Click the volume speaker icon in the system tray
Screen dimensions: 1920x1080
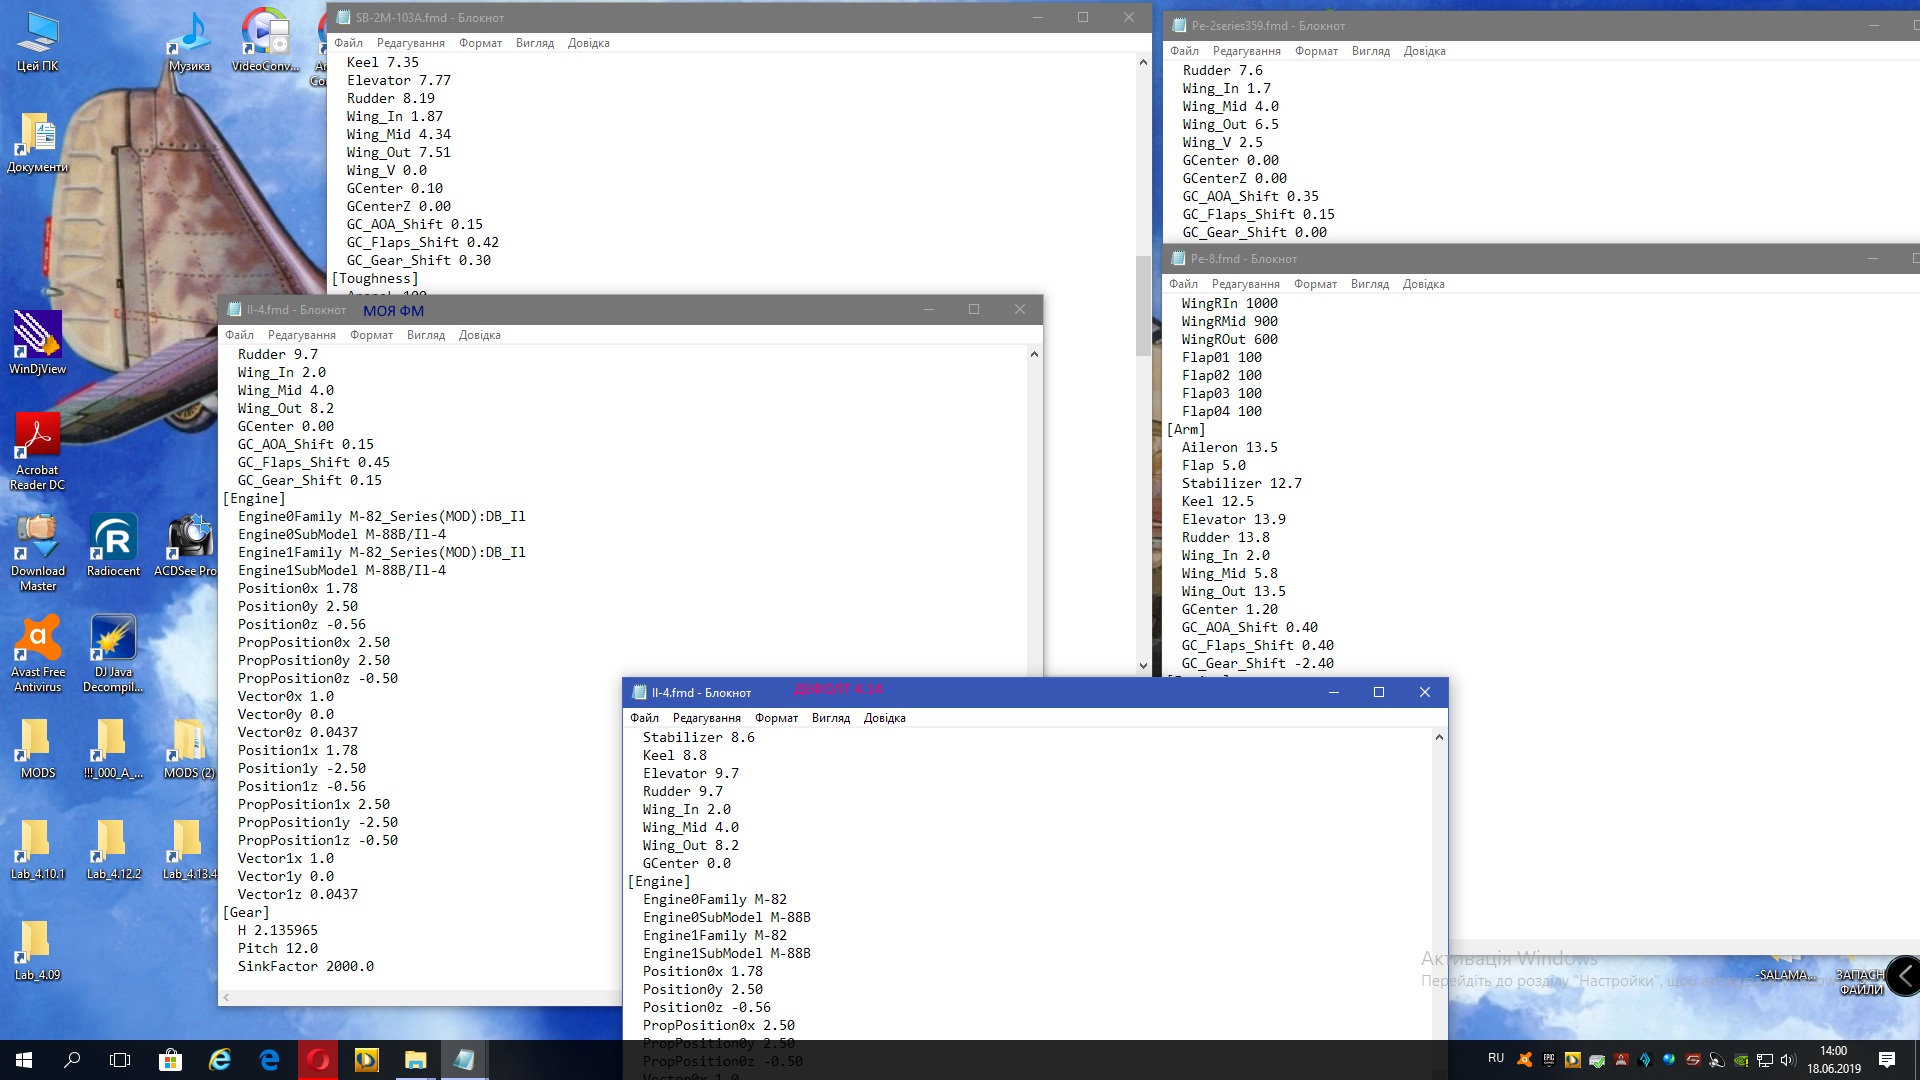pos(1788,1060)
